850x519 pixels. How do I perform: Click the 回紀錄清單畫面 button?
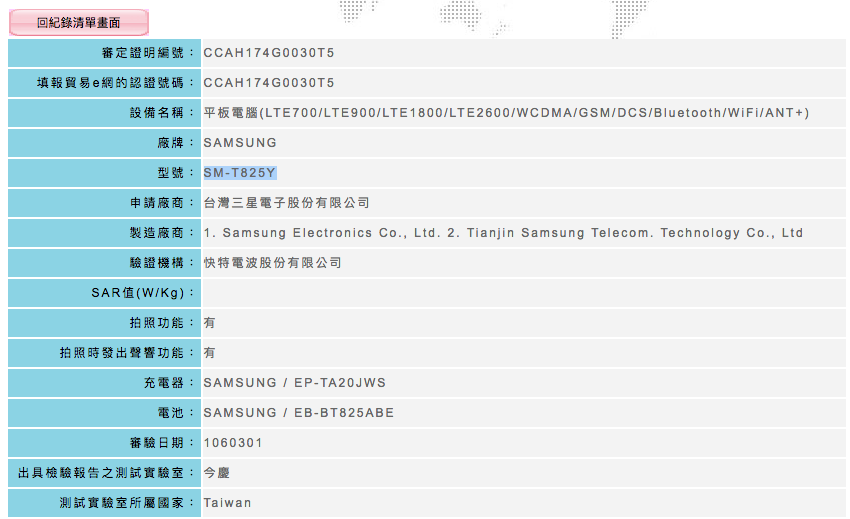point(79,23)
